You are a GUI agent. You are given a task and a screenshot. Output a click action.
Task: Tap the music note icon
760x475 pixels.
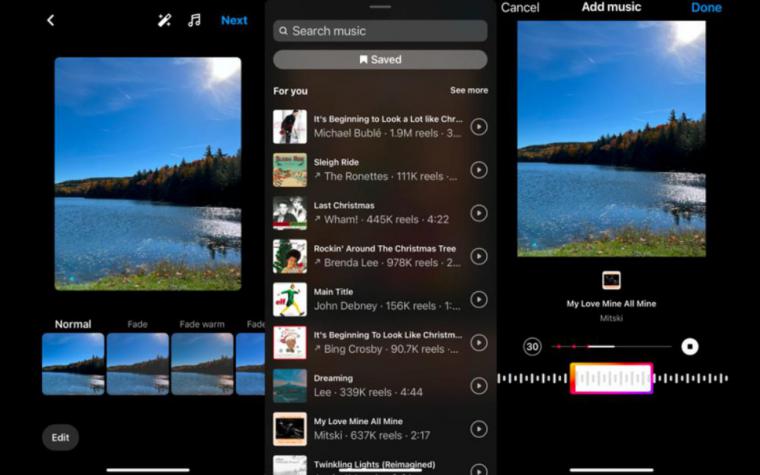click(x=194, y=20)
